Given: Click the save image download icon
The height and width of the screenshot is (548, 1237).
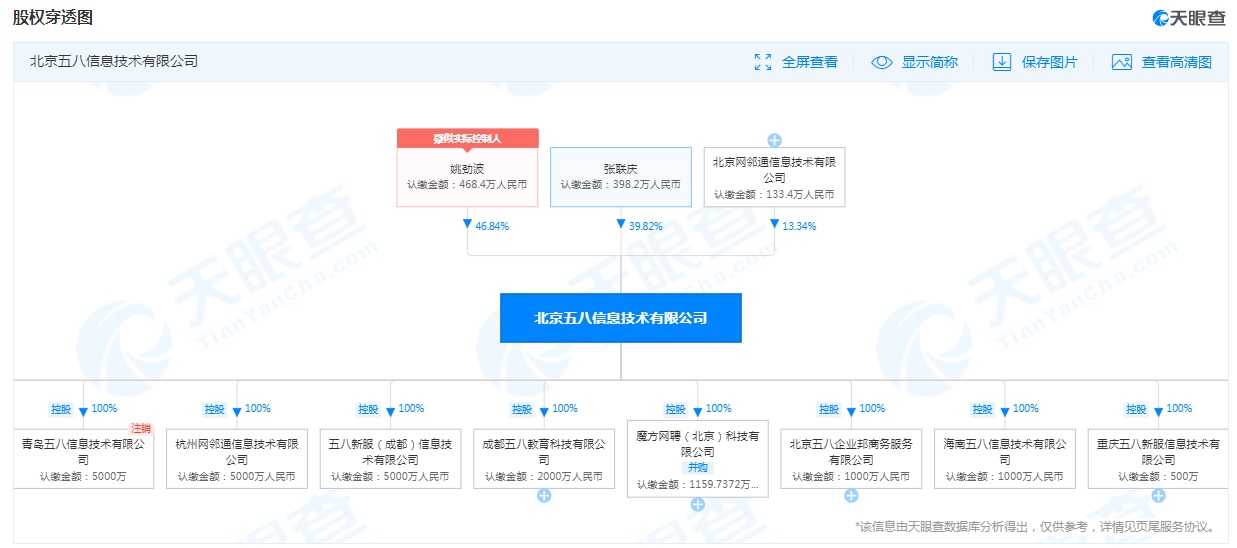Looking at the screenshot, I should [1001, 62].
